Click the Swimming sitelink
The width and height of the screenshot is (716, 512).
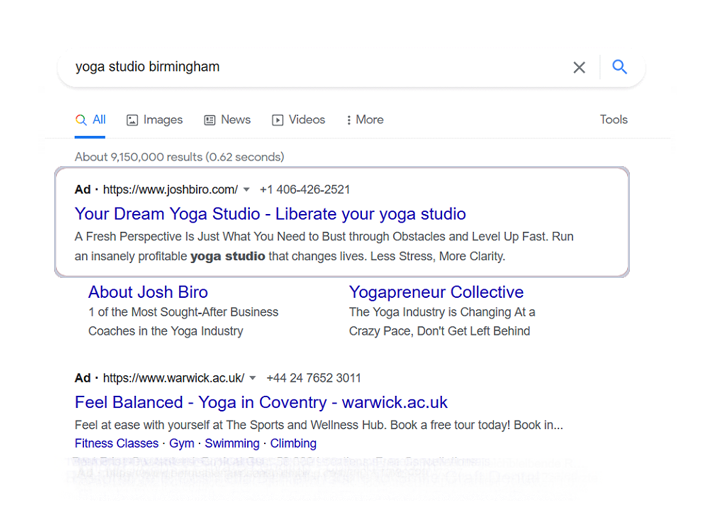tap(230, 443)
